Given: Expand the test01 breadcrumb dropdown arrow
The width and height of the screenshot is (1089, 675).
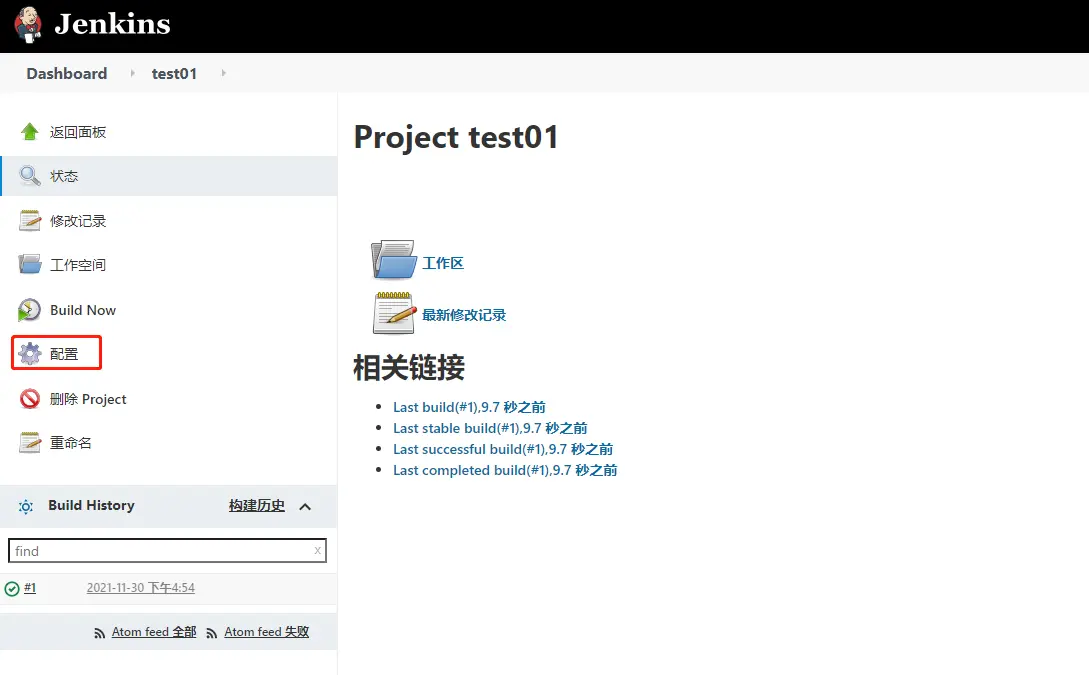Looking at the screenshot, I should click(223, 73).
